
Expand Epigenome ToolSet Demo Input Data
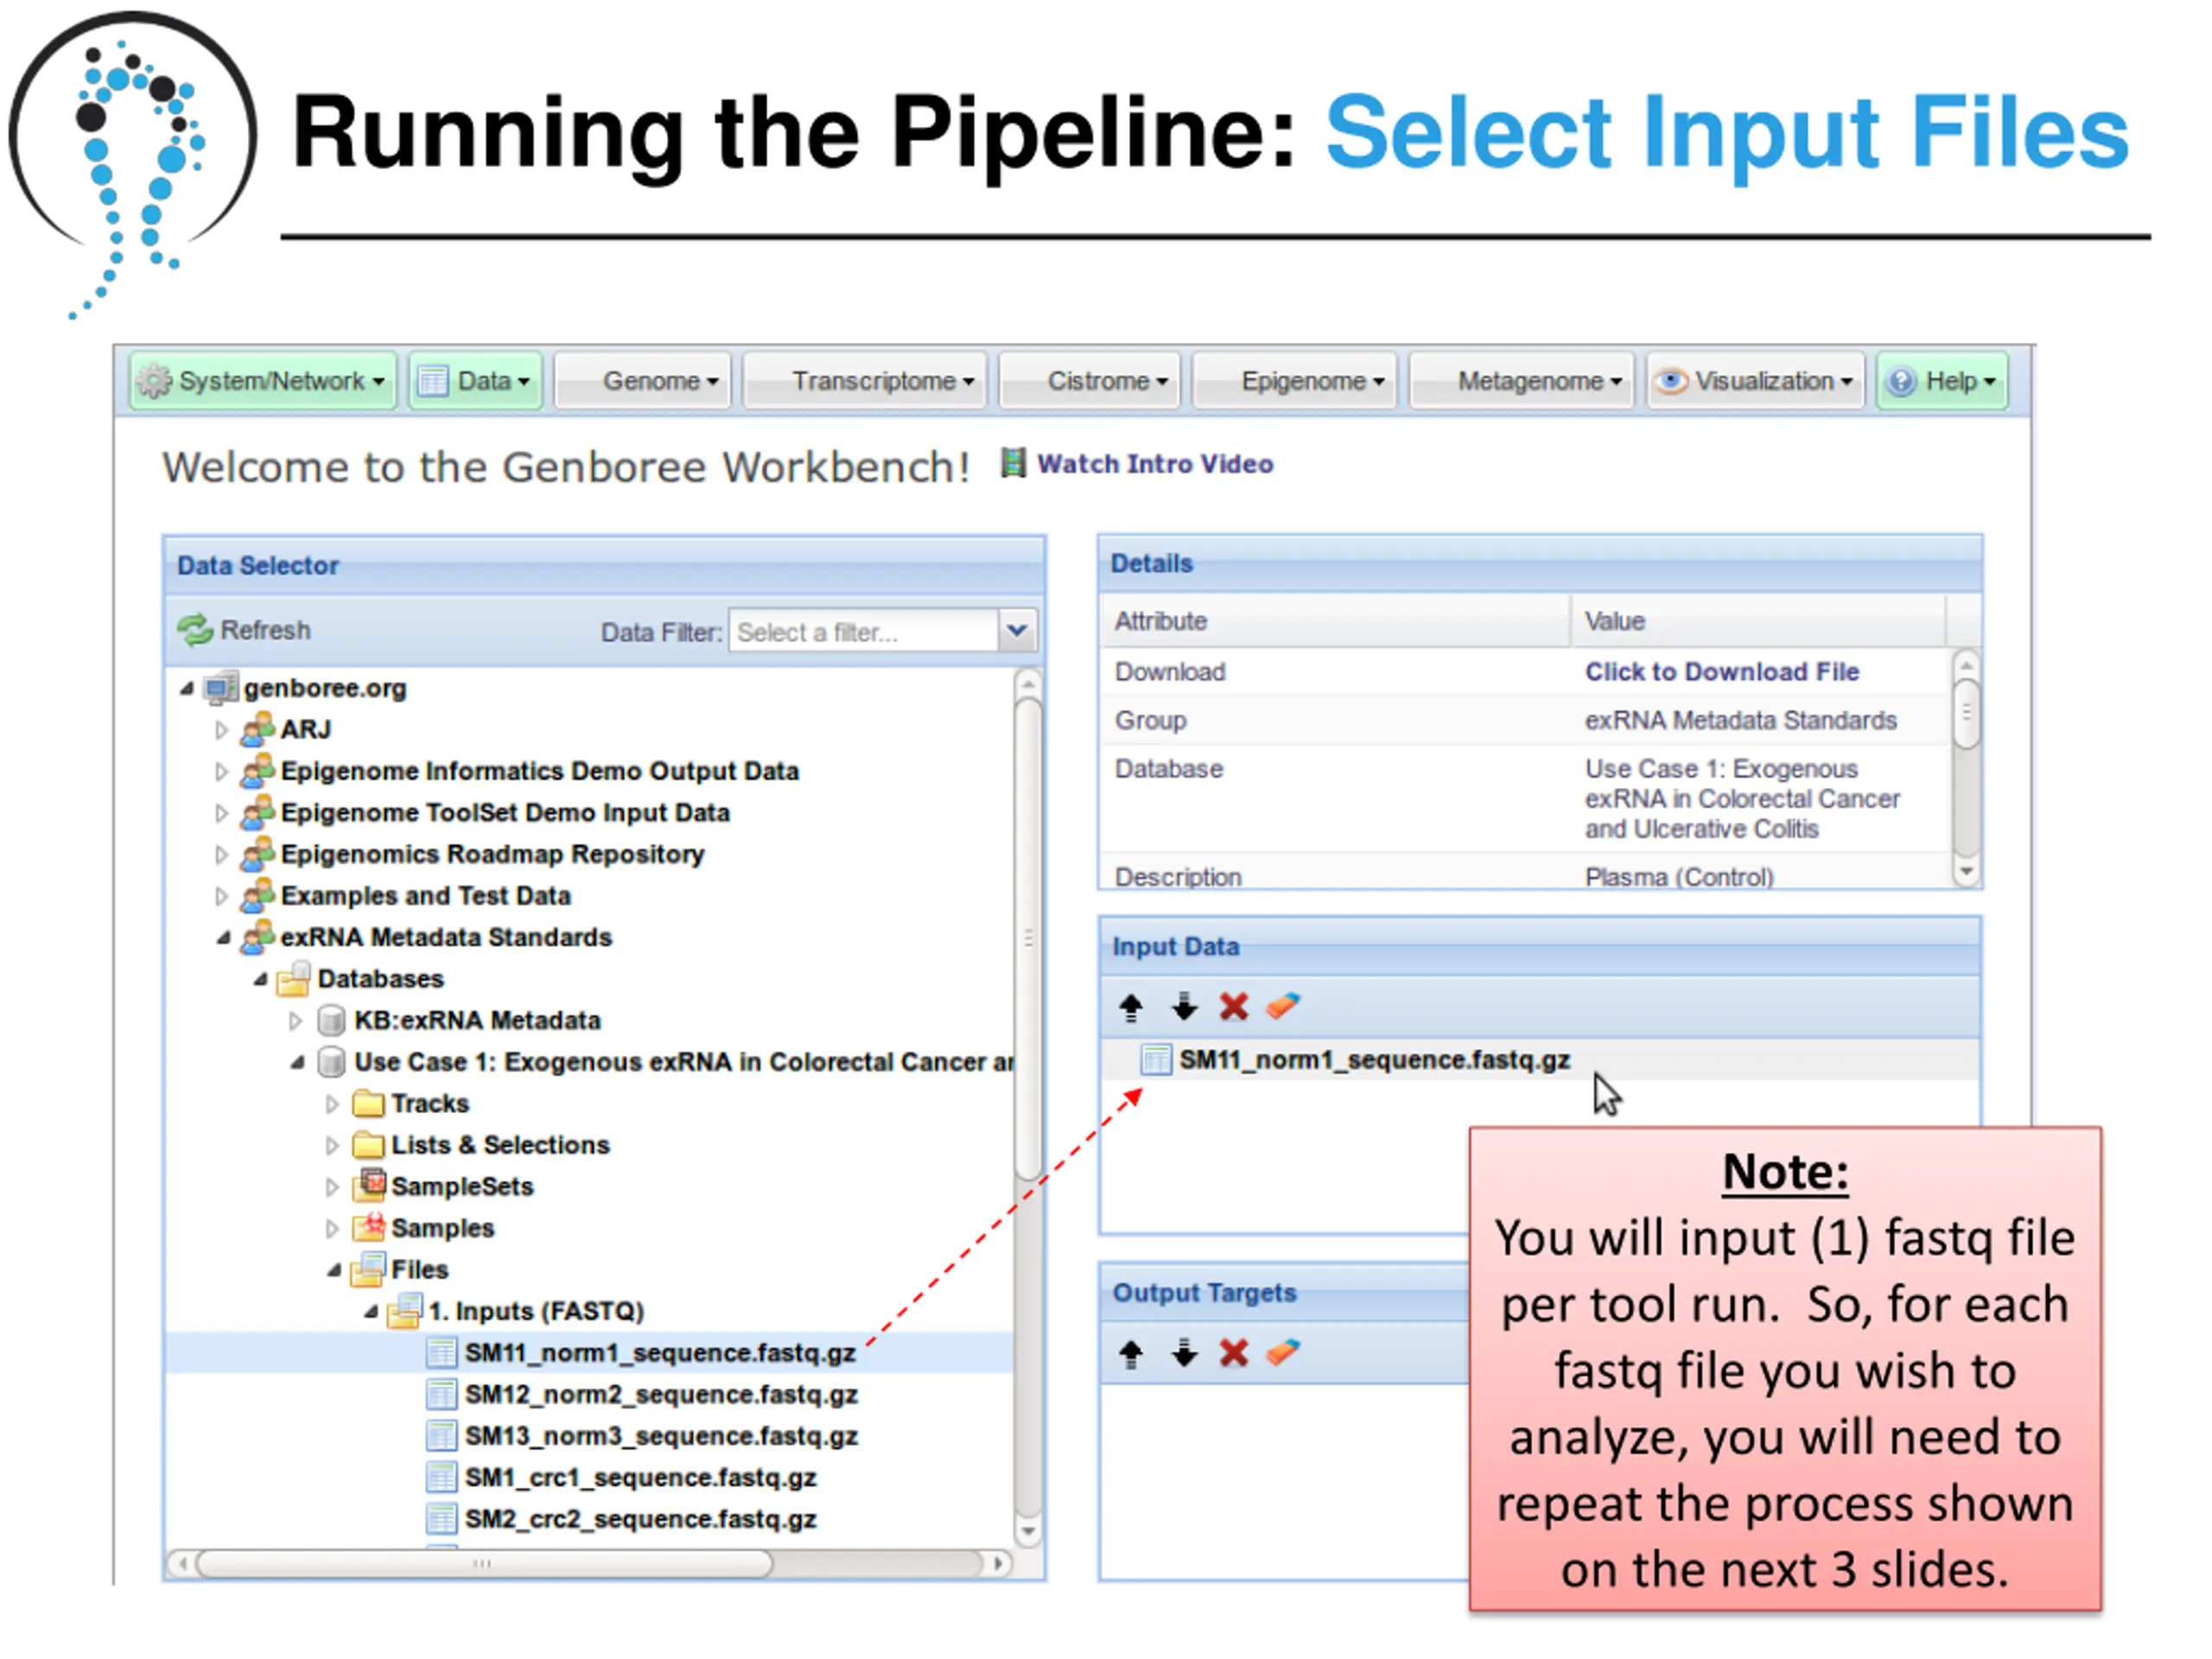[222, 813]
